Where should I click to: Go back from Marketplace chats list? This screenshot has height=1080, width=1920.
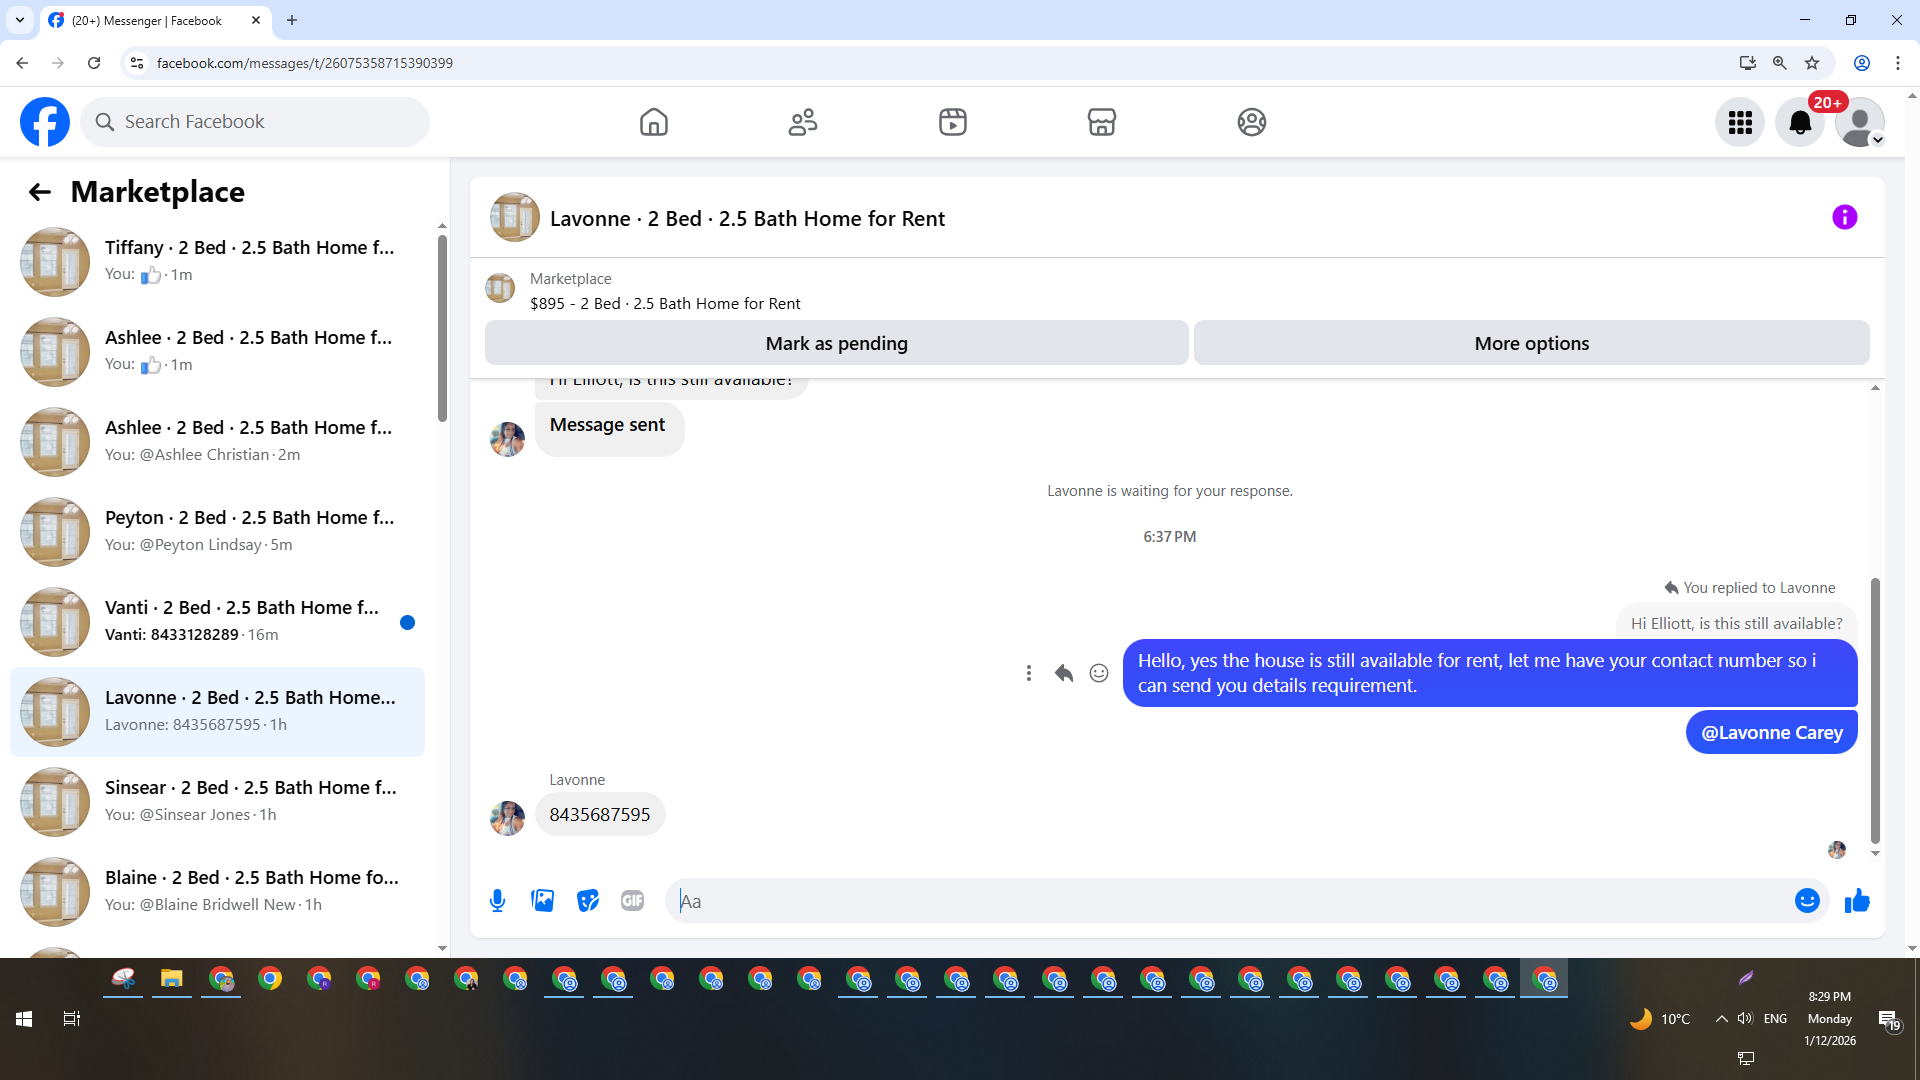point(39,192)
